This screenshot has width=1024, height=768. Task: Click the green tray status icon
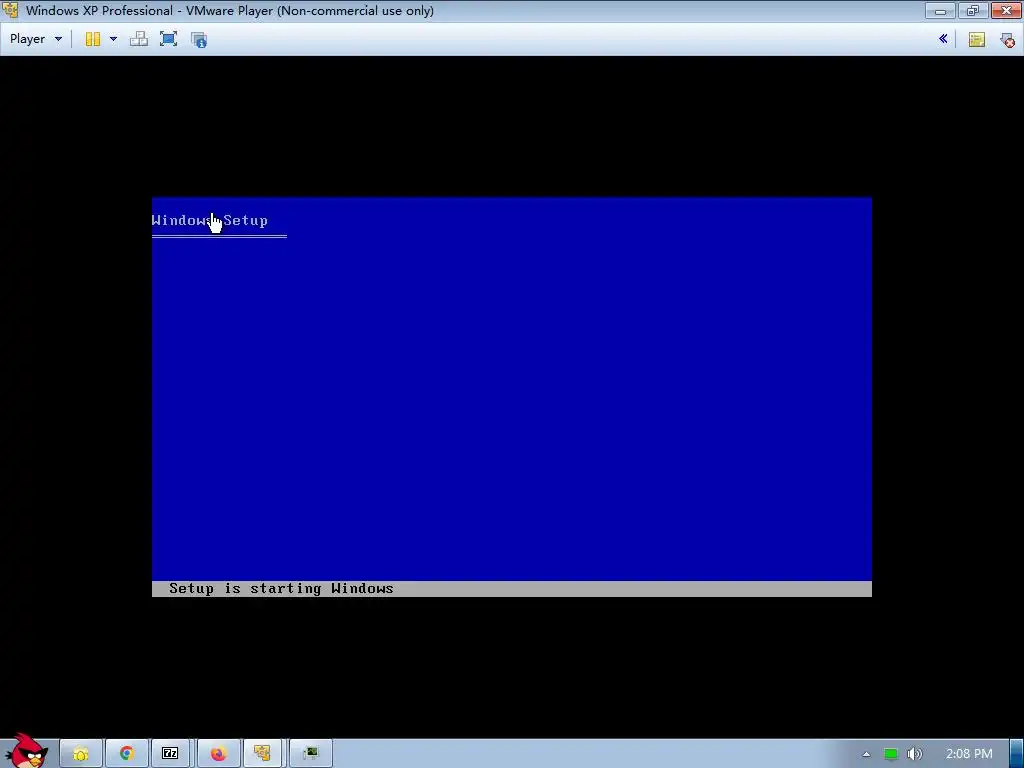pos(891,754)
